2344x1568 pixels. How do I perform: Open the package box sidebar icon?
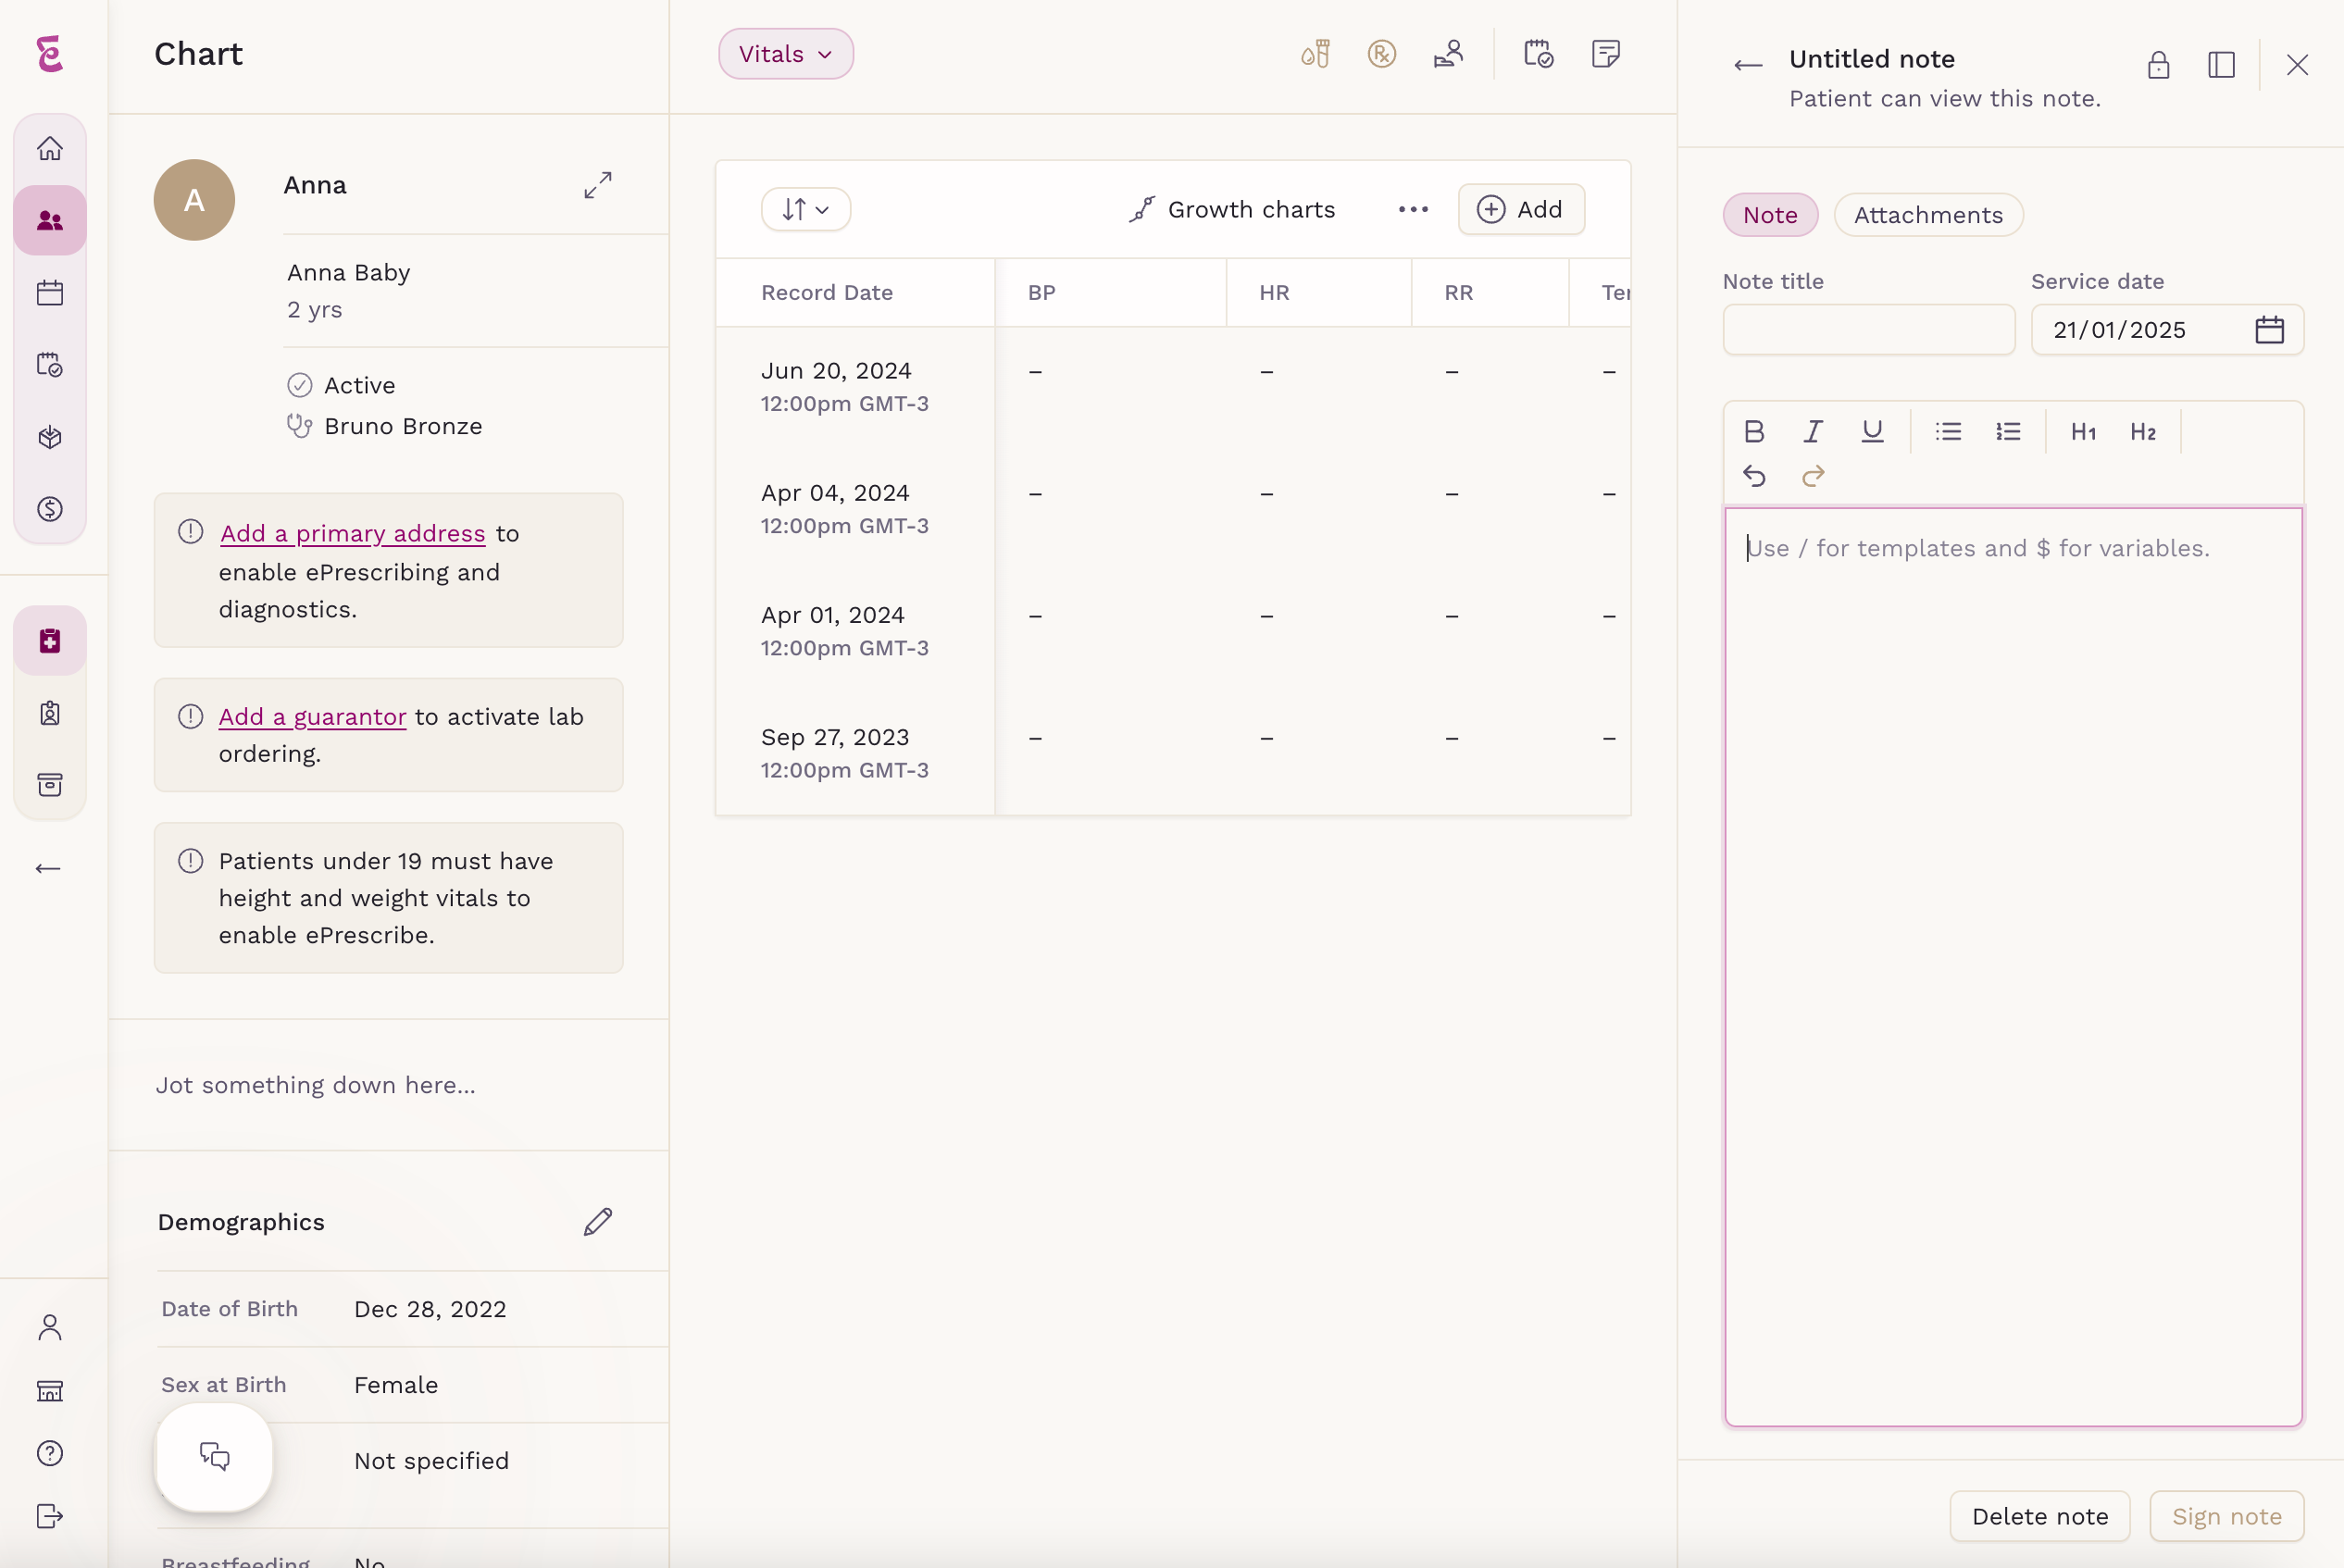(x=50, y=437)
